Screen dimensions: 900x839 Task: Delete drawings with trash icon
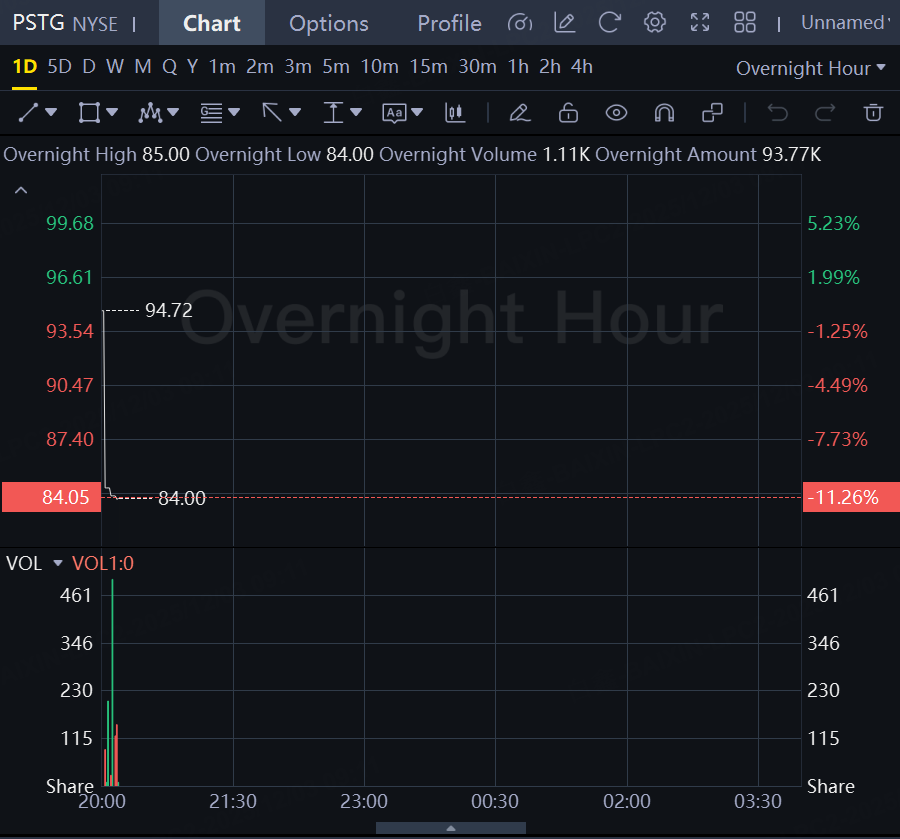click(x=873, y=112)
